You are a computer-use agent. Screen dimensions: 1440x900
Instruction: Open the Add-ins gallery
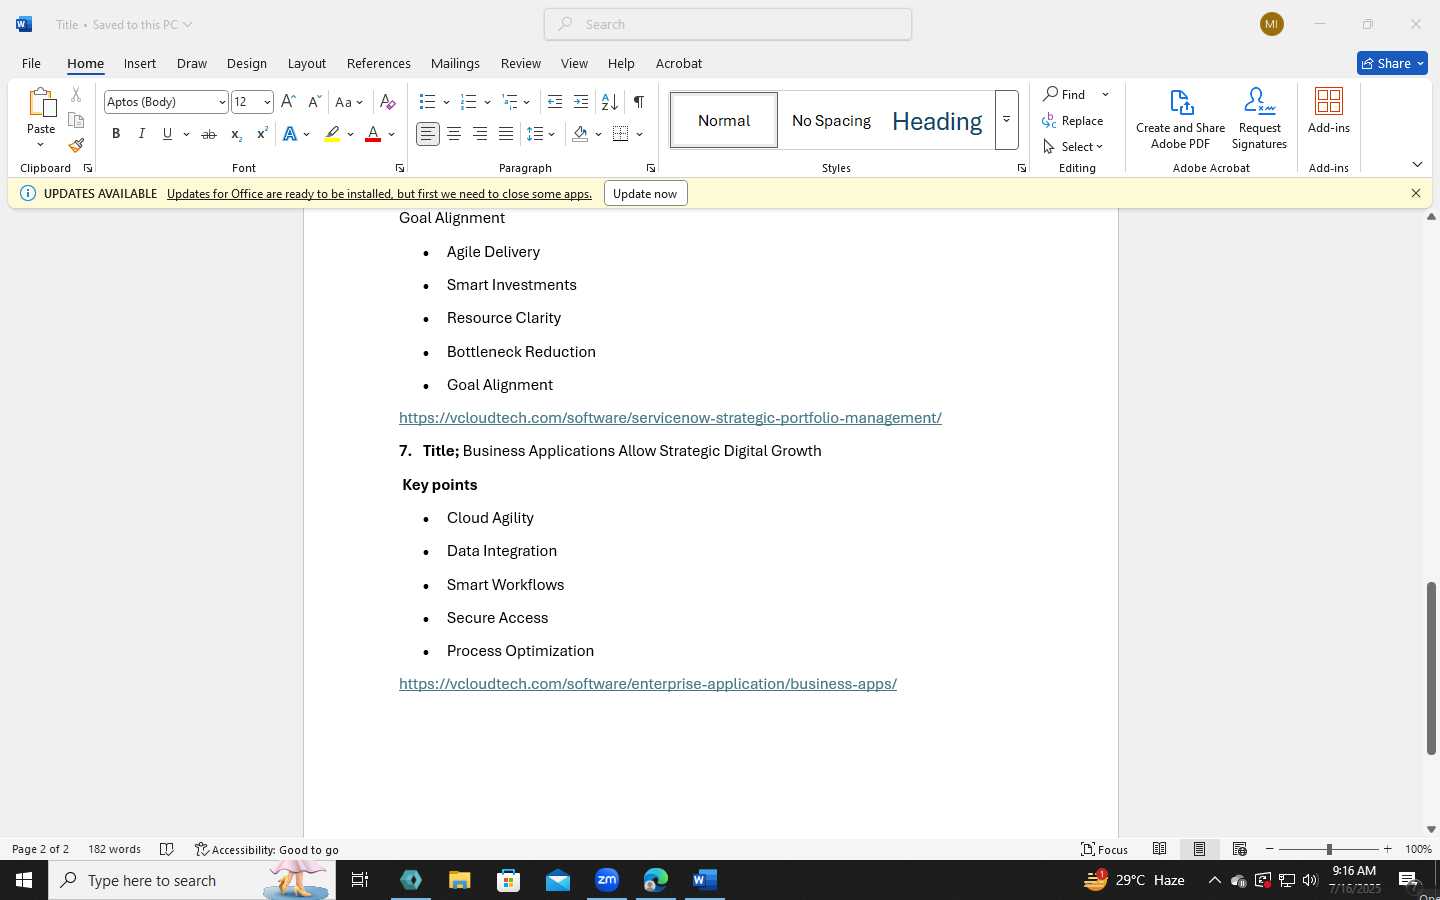pyautogui.click(x=1329, y=111)
